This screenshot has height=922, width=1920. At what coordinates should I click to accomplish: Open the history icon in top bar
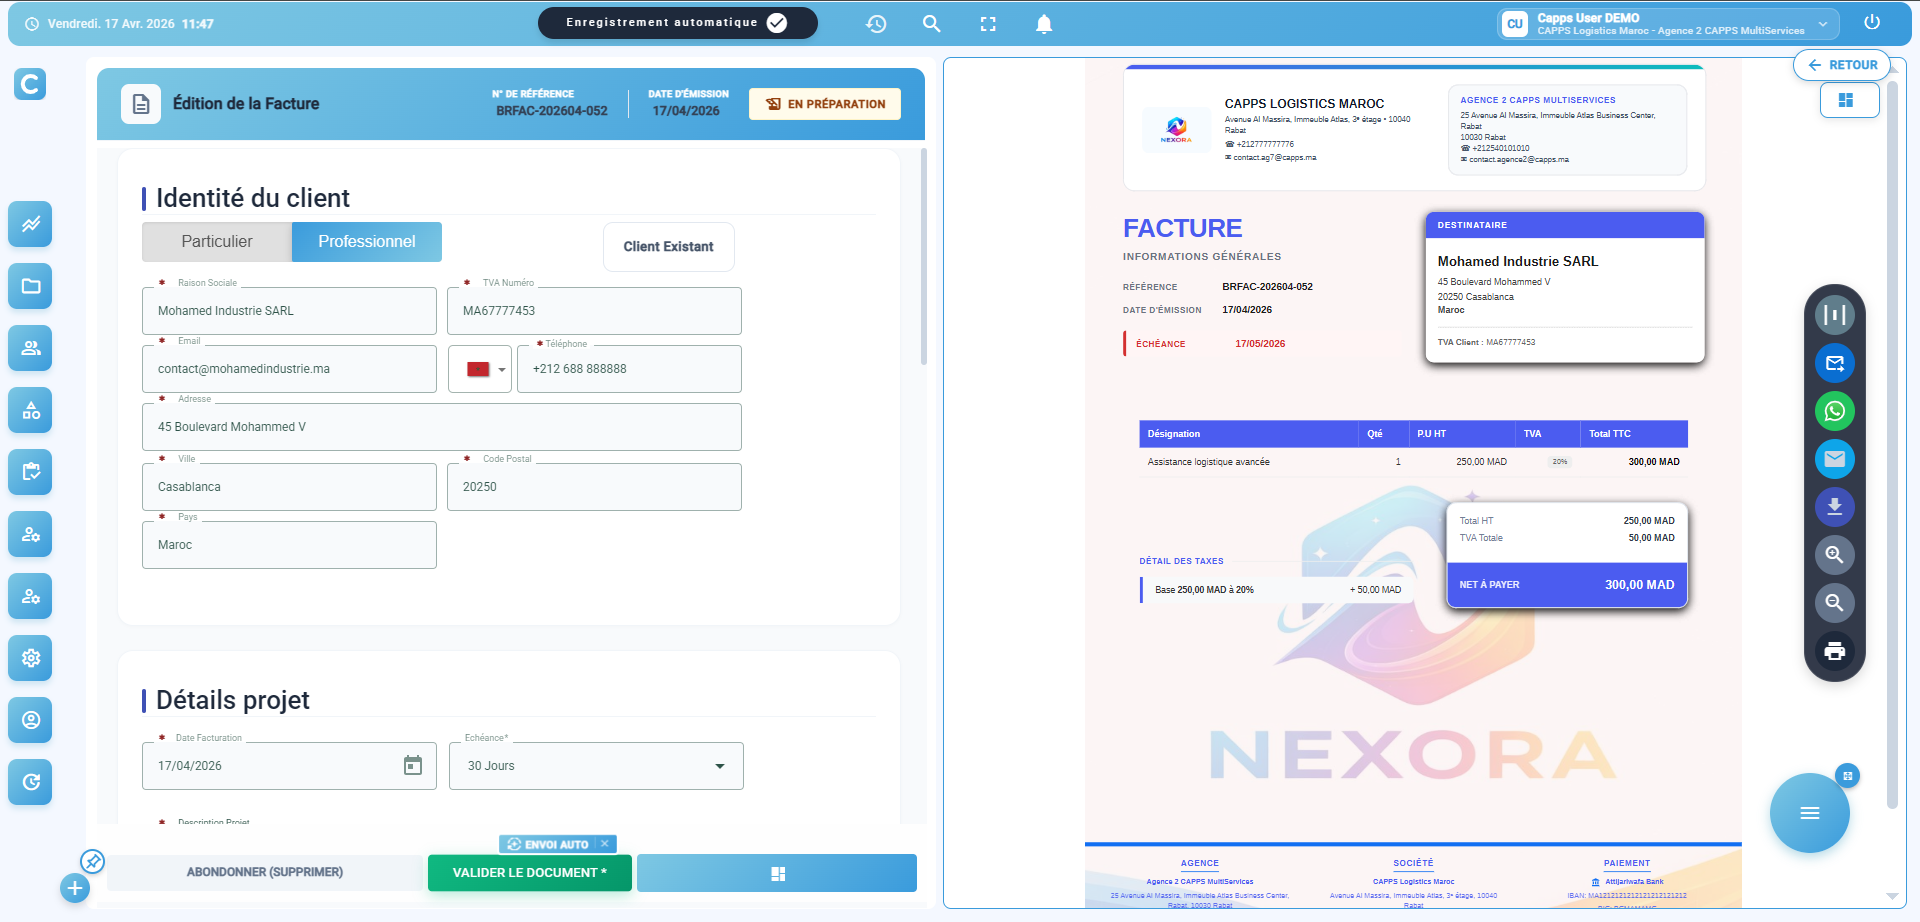pyautogui.click(x=876, y=24)
